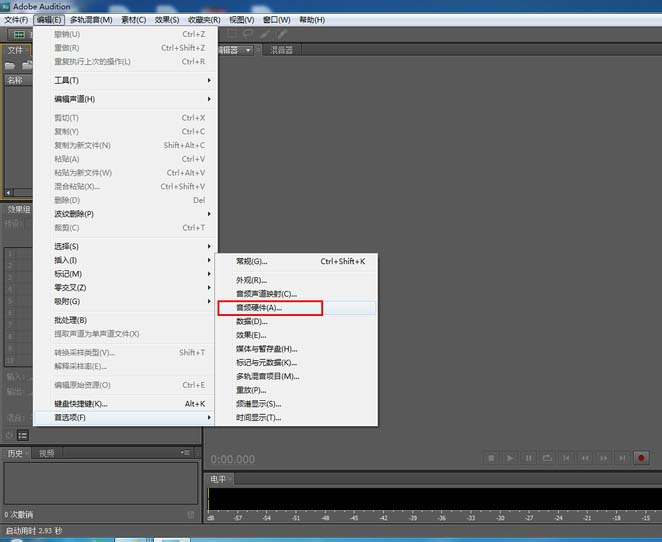Image resolution: width=662 pixels, height=542 pixels.
Task: Select 批处理(B) from the edit menu
Action: point(125,320)
